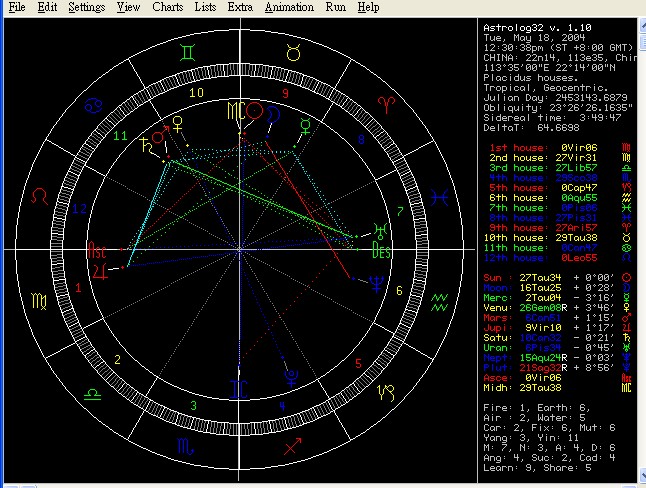Open the File menu
This screenshot has width=646, height=488.
[17, 7]
